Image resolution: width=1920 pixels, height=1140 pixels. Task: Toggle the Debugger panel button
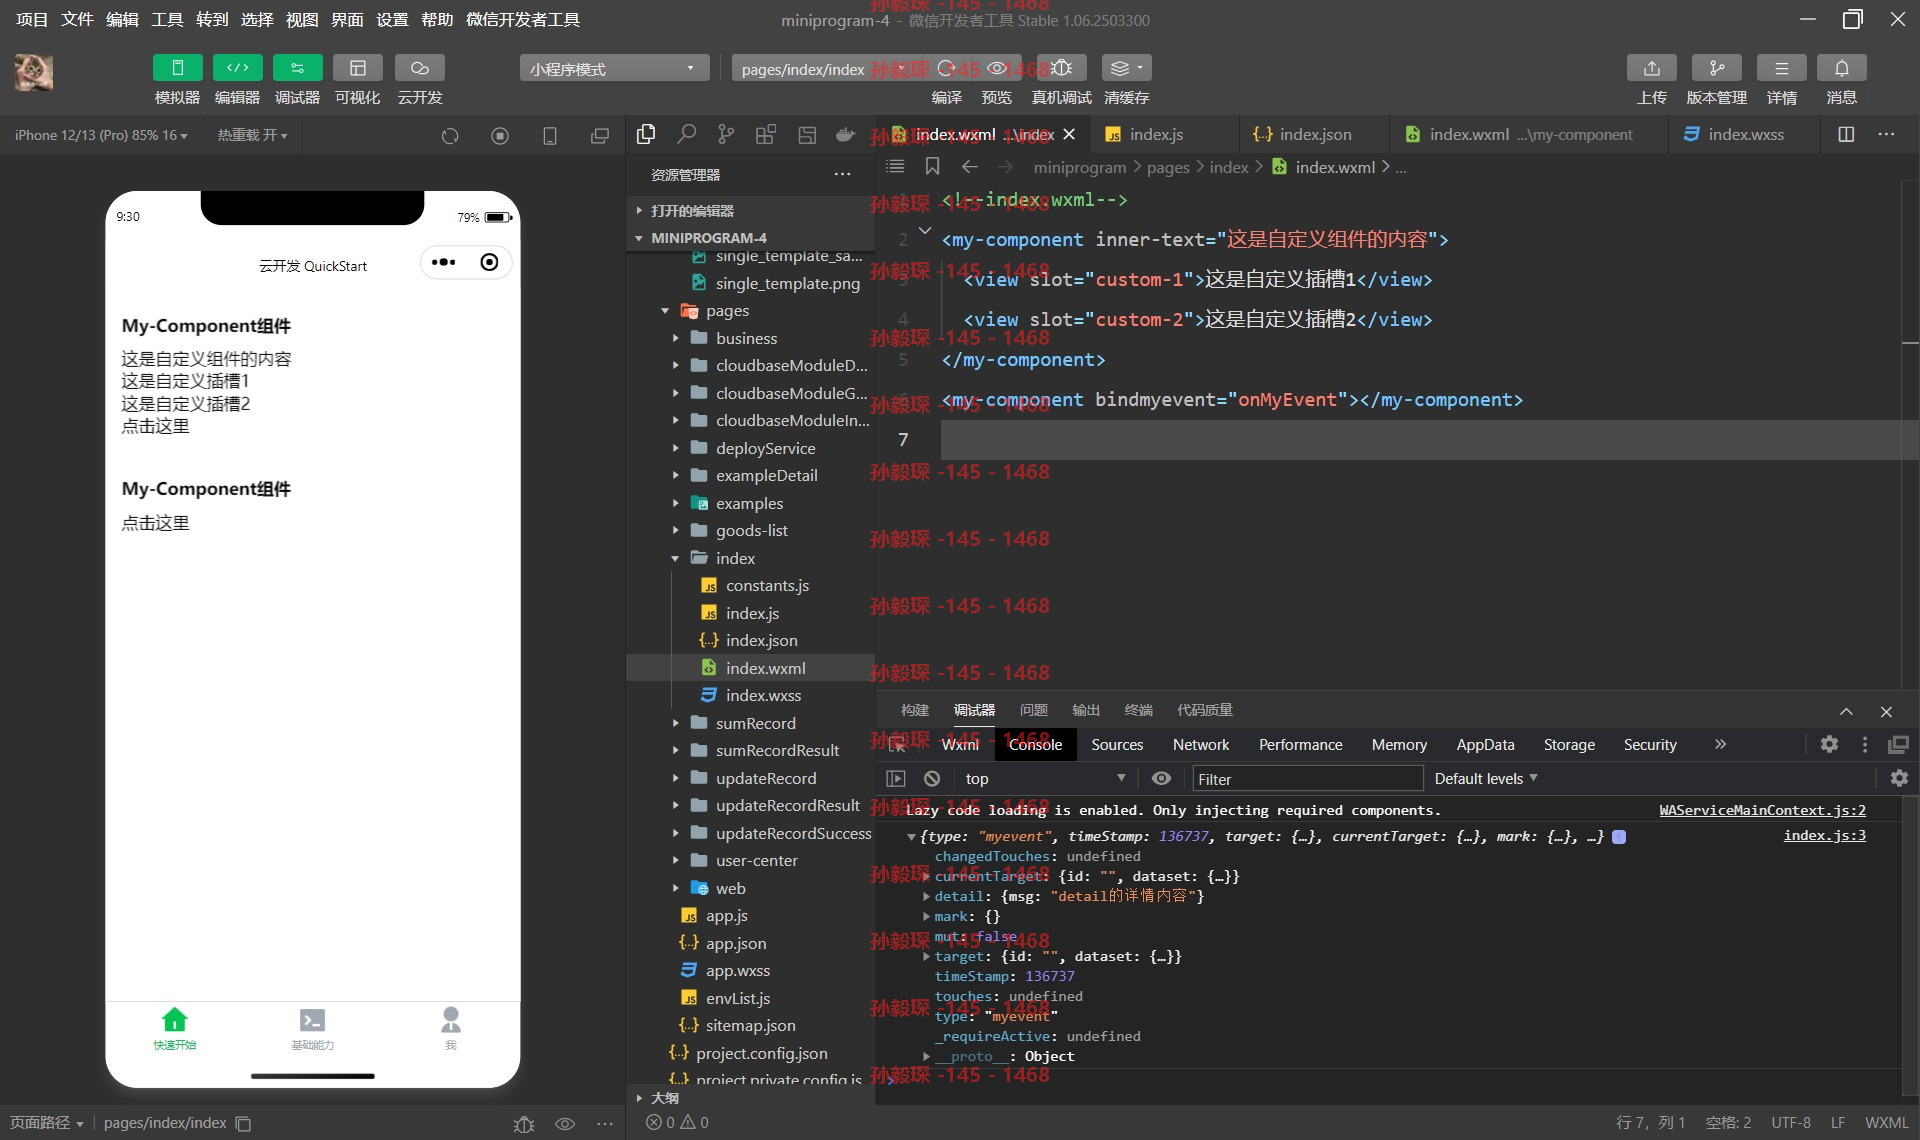[297, 68]
